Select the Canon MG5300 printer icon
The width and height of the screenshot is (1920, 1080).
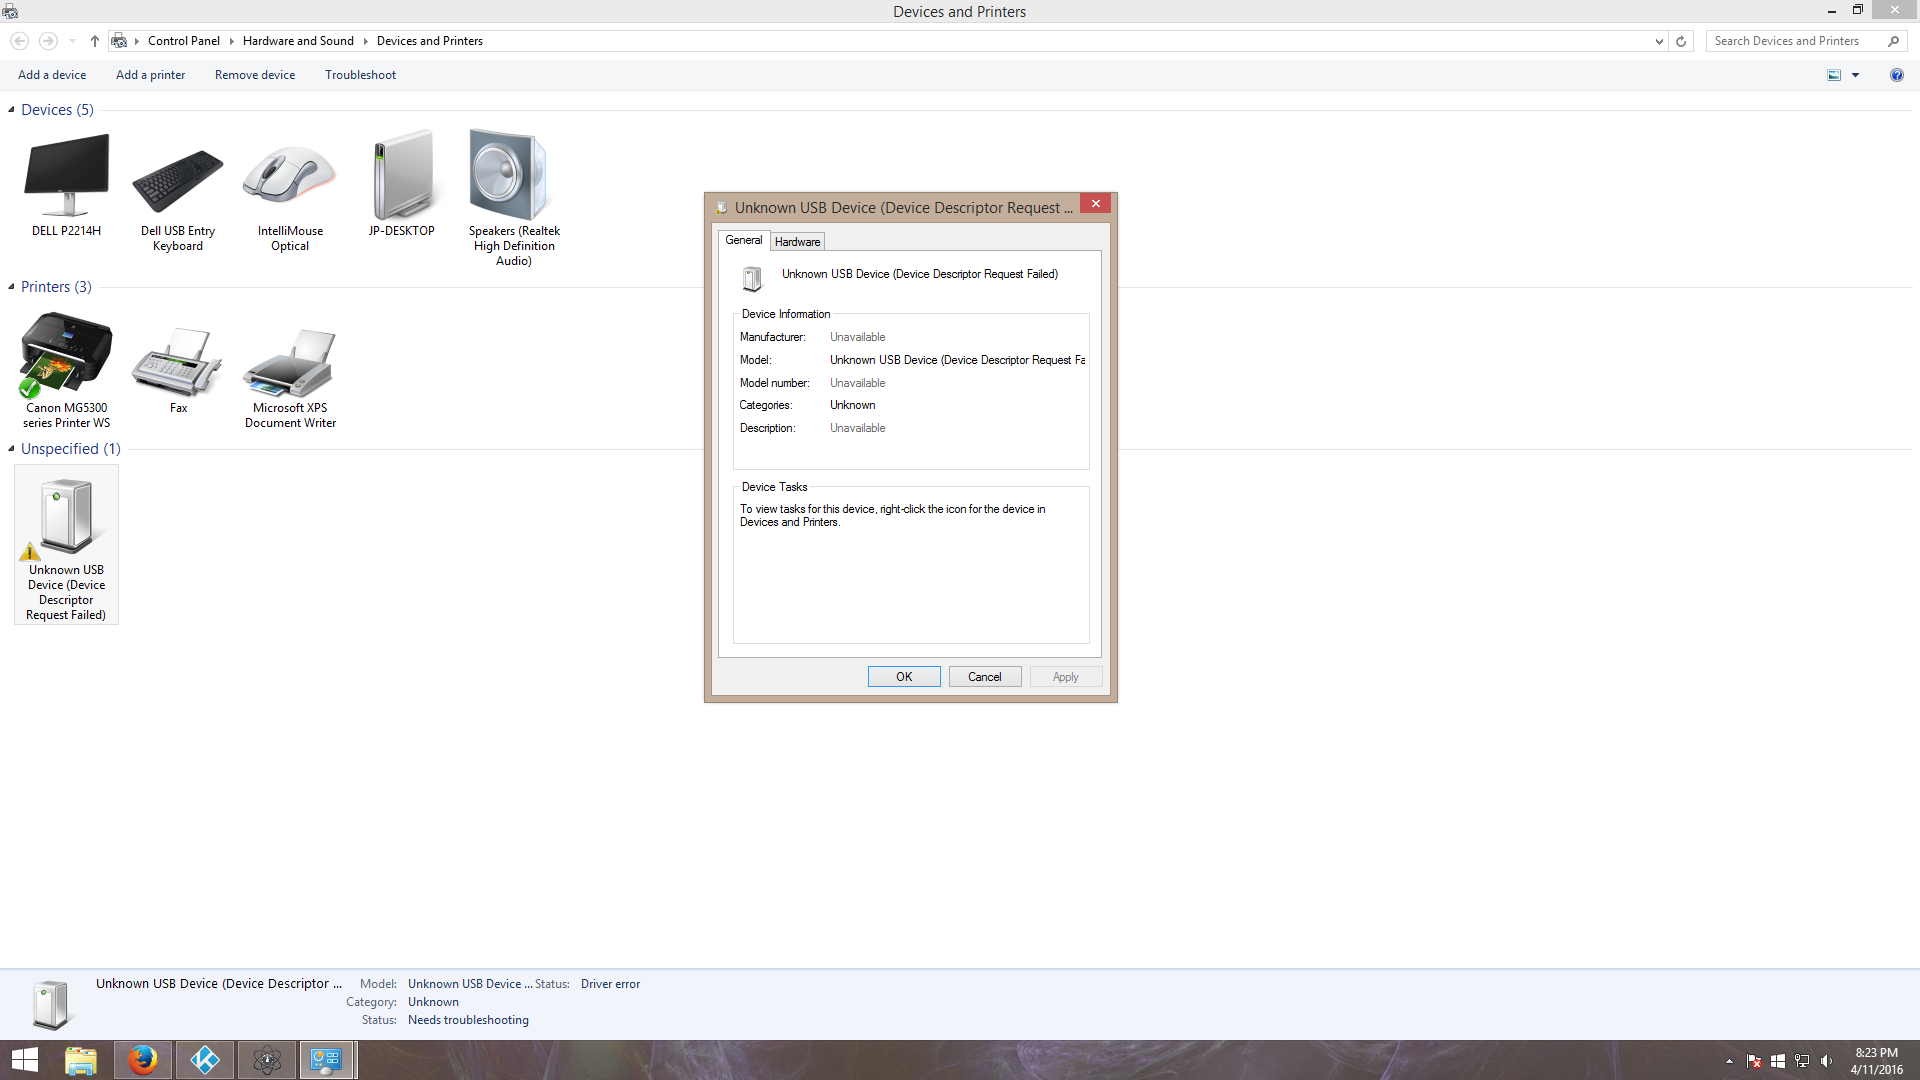pyautogui.click(x=66, y=354)
